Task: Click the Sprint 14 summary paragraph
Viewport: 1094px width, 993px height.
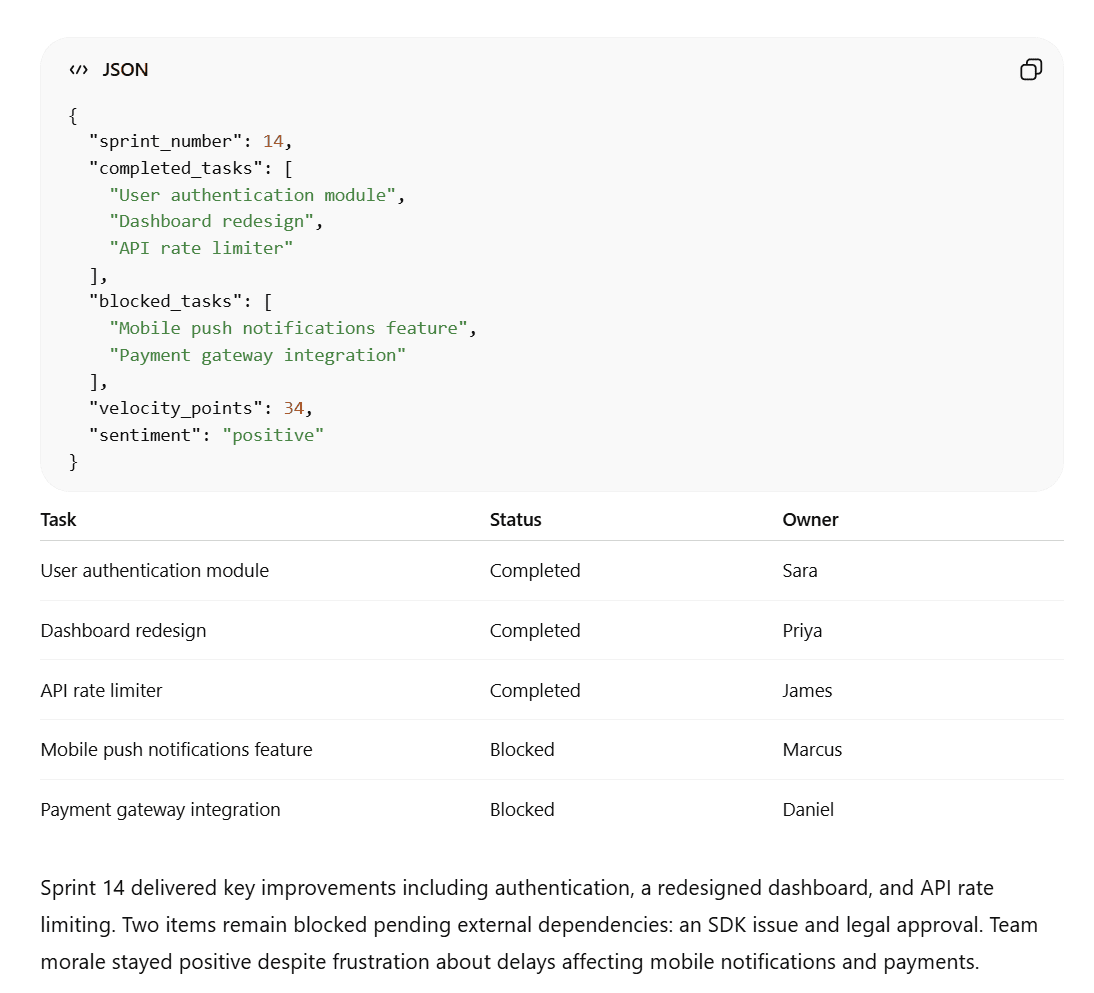Action: 538,924
